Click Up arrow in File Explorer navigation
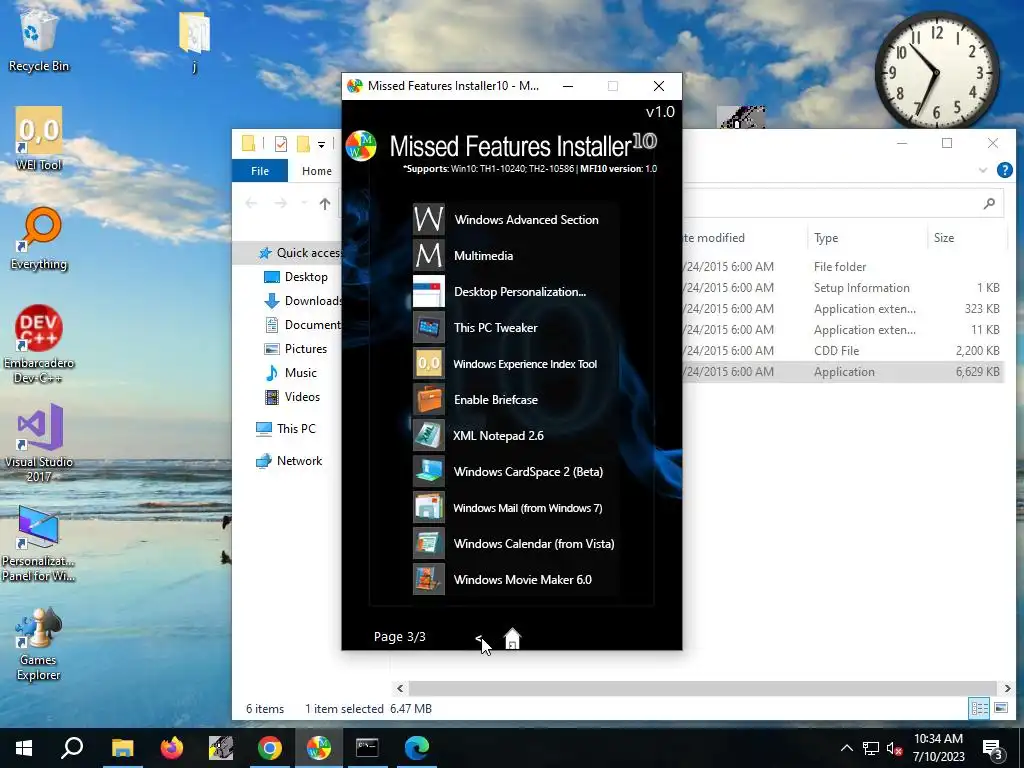The width and height of the screenshot is (1024, 768). (x=325, y=204)
